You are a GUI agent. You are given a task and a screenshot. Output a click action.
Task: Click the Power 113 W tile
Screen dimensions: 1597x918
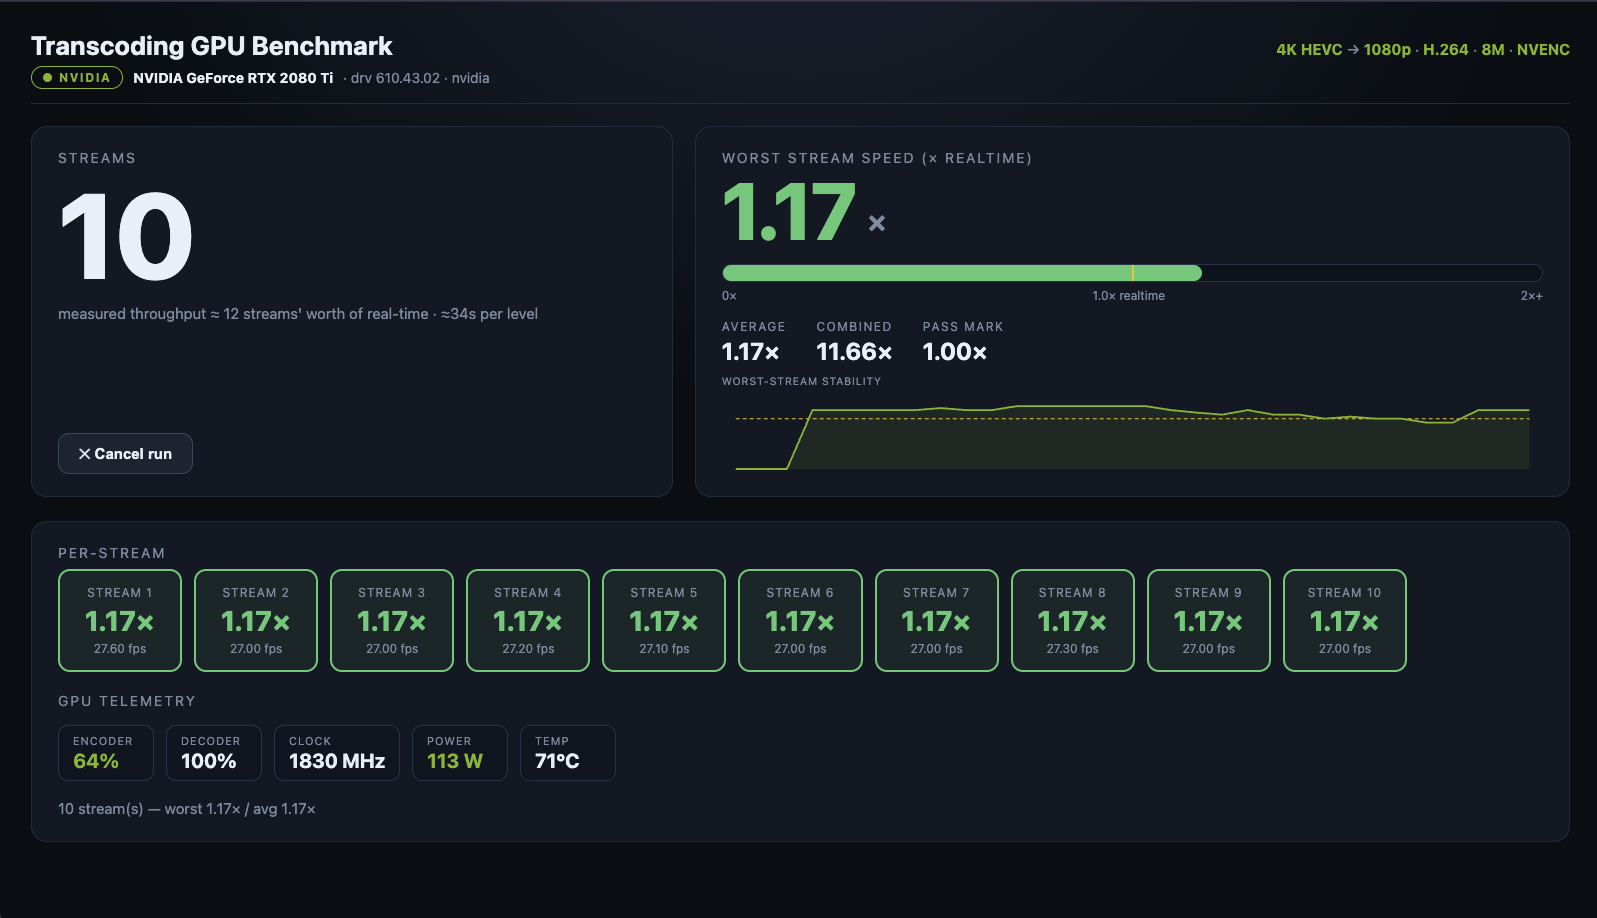pyautogui.click(x=460, y=752)
